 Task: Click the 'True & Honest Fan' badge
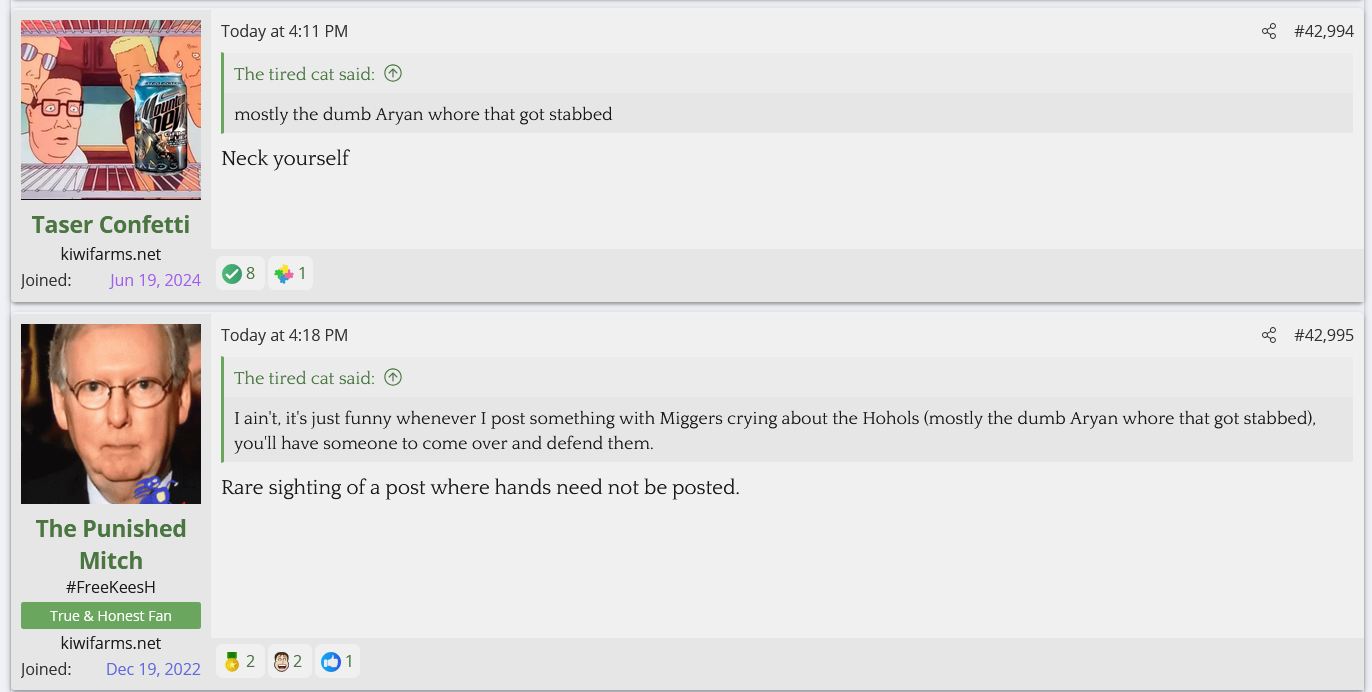click(x=111, y=615)
